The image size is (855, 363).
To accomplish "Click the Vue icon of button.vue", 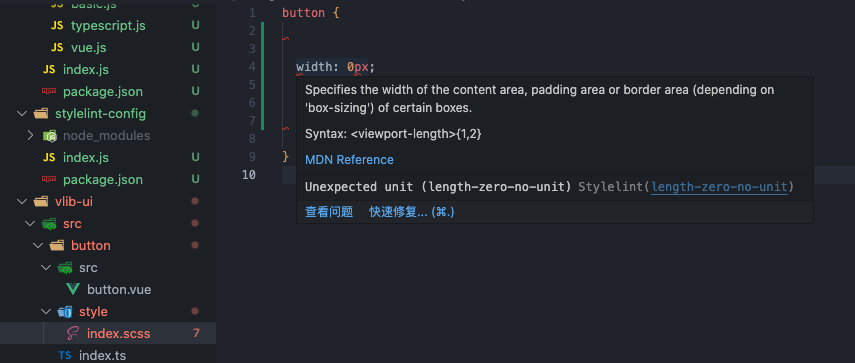I will coord(73,289).
